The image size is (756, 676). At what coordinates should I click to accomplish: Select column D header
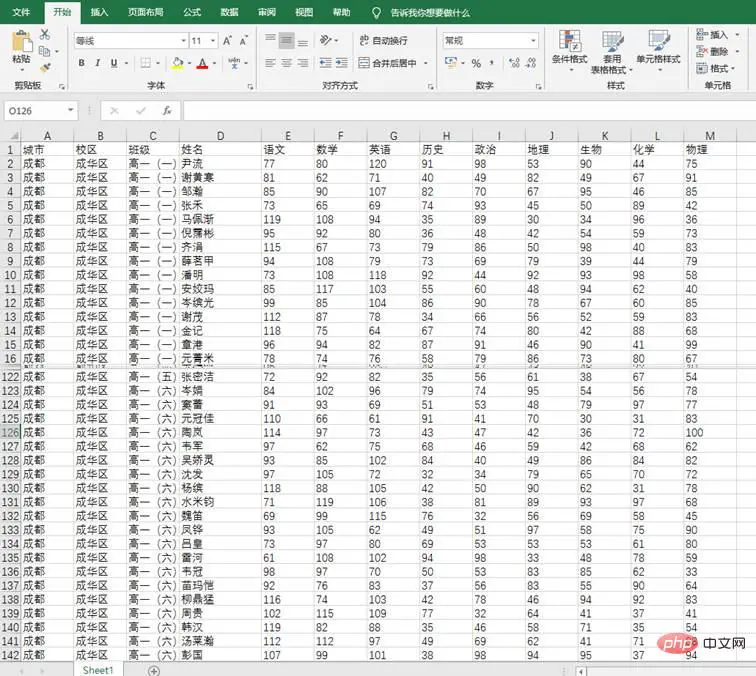(x=220, y=136)
